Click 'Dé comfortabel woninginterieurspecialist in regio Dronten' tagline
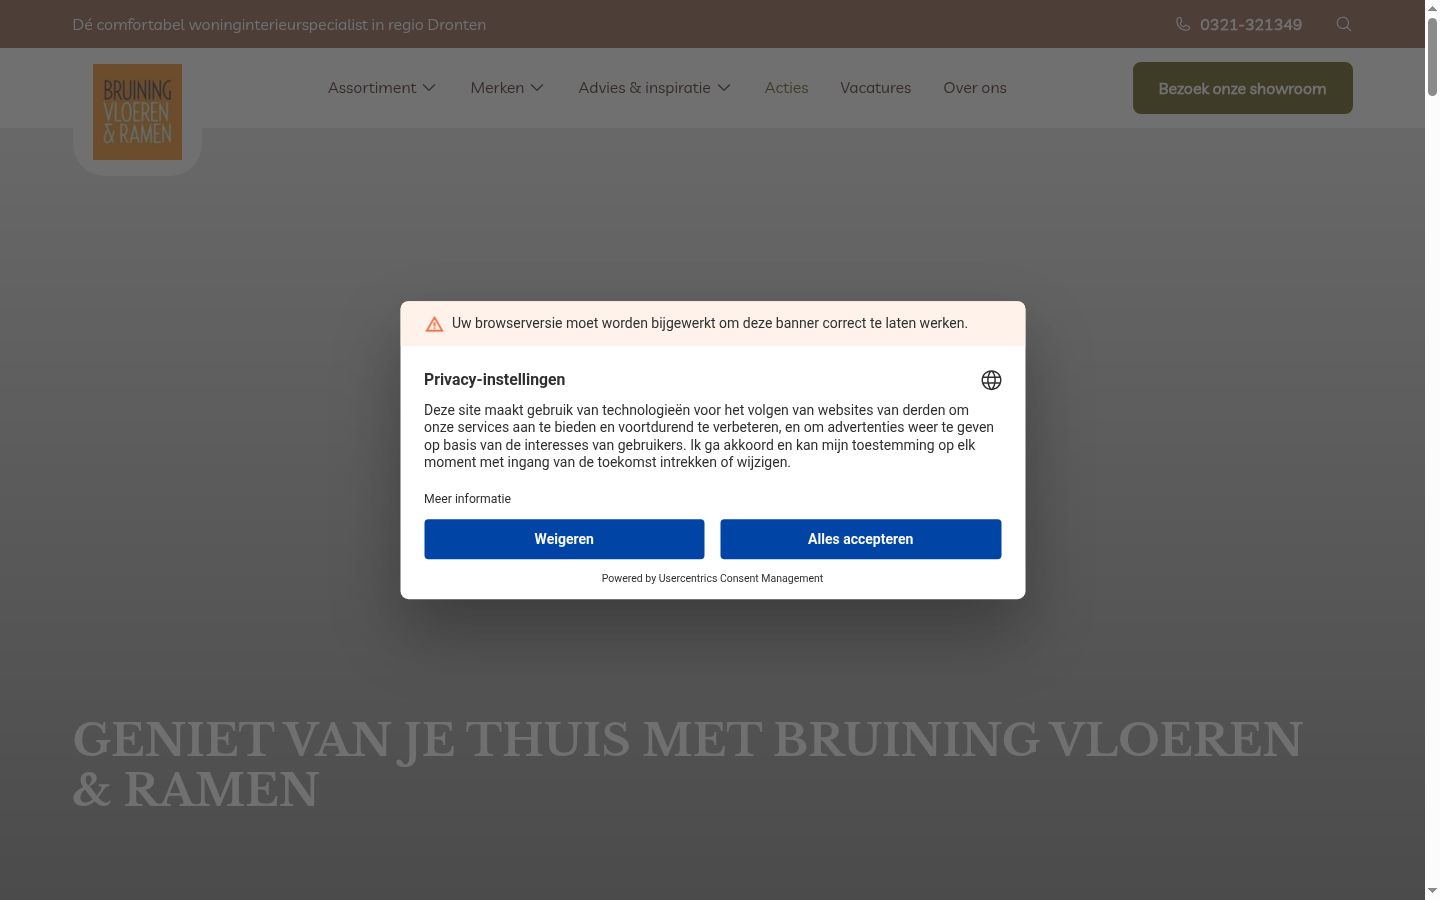1440x900 pixels. 279,24
